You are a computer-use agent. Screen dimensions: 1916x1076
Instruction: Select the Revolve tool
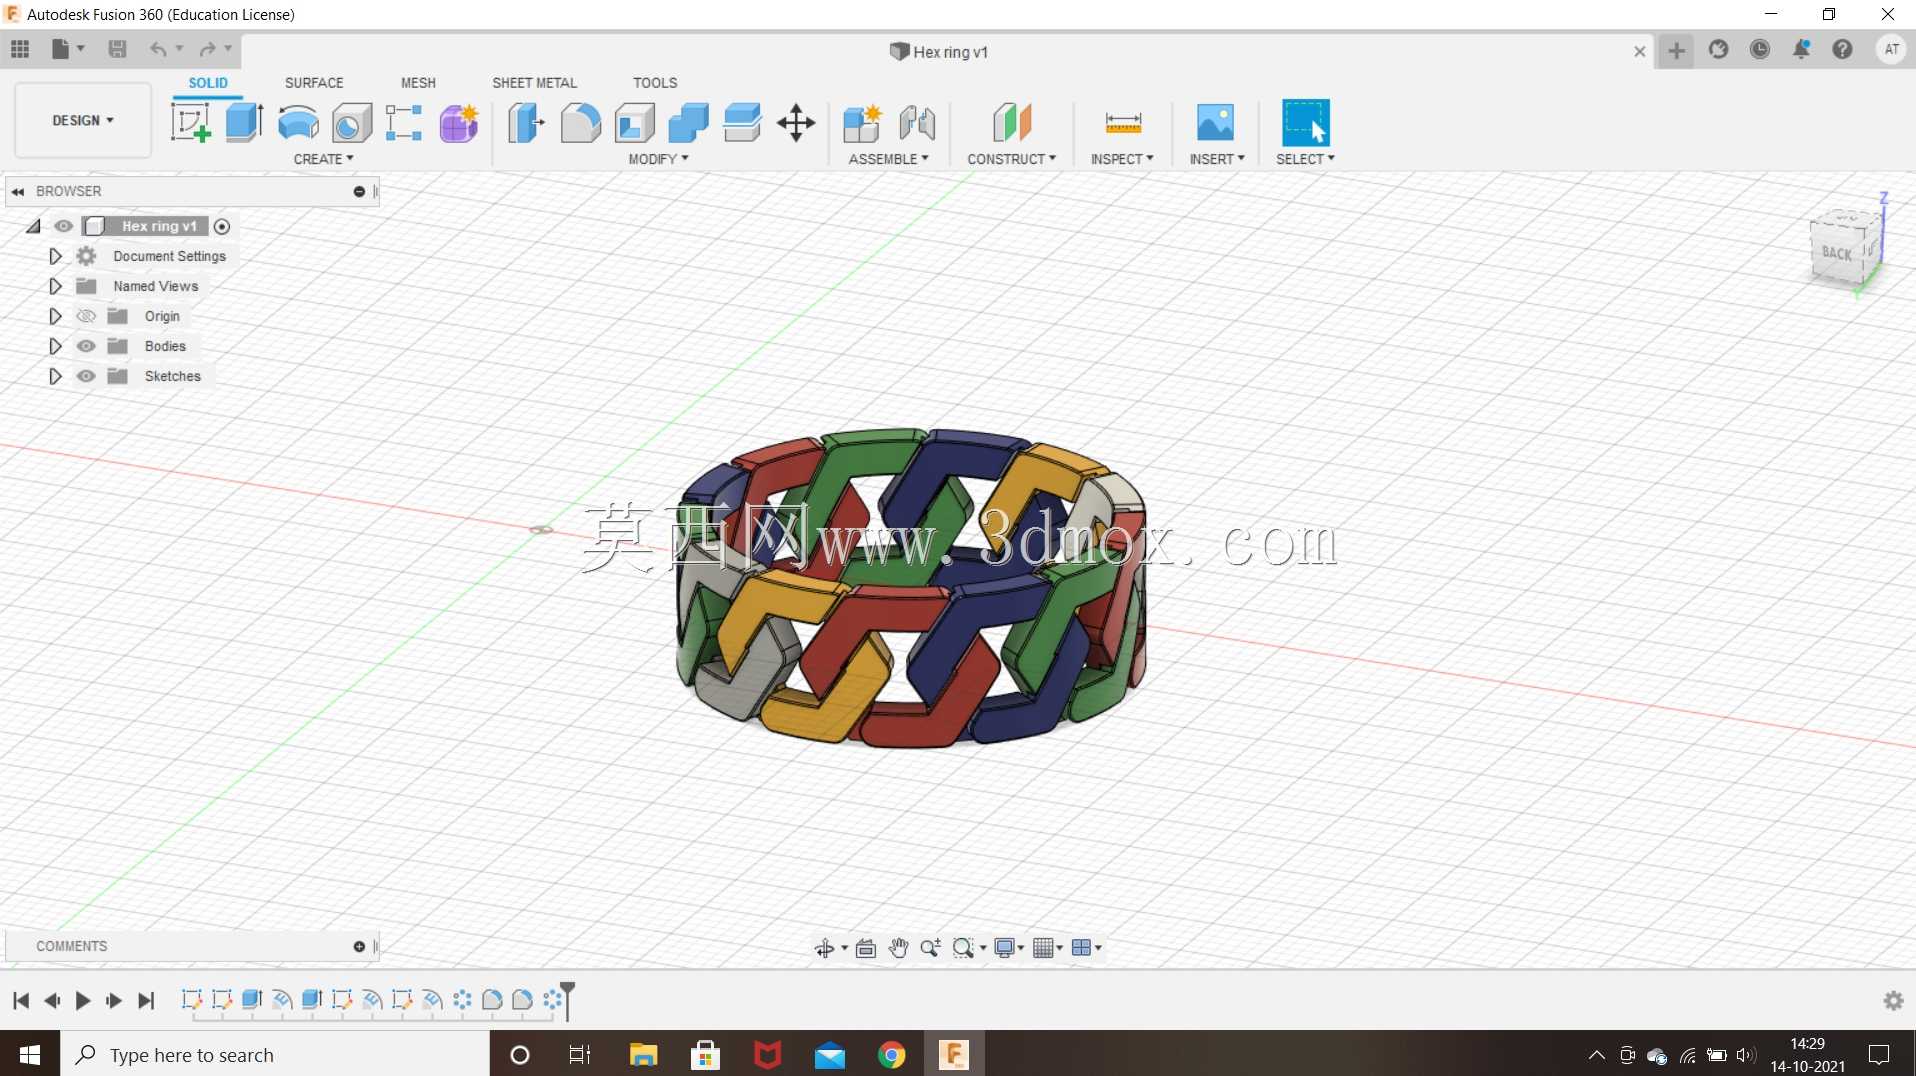tap(298, 123)
